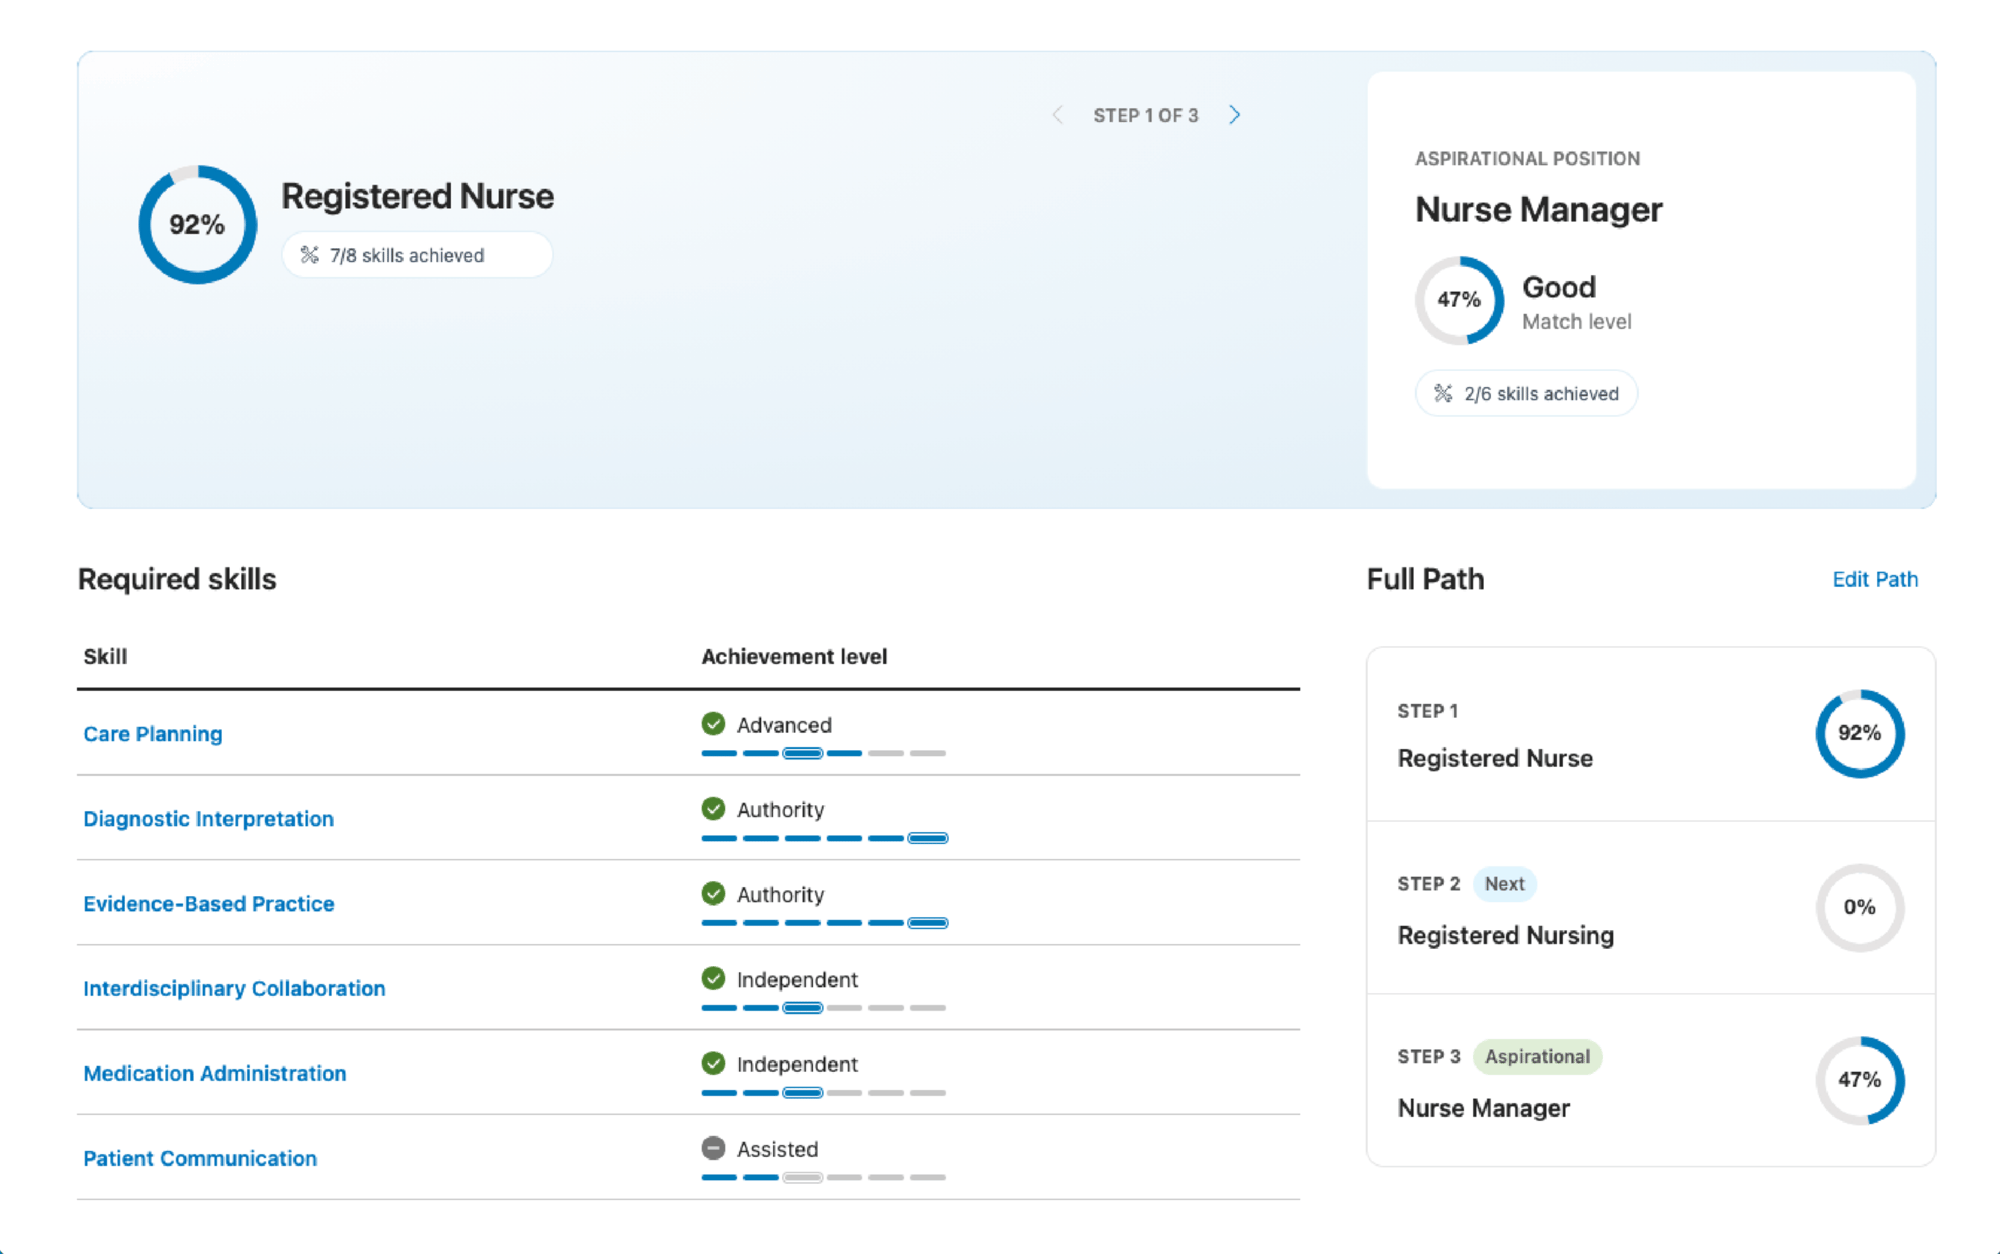Screen dimensions: 2000x1254
Task: Click Step 3 47% progress ring
Action: [1860, 1080]
